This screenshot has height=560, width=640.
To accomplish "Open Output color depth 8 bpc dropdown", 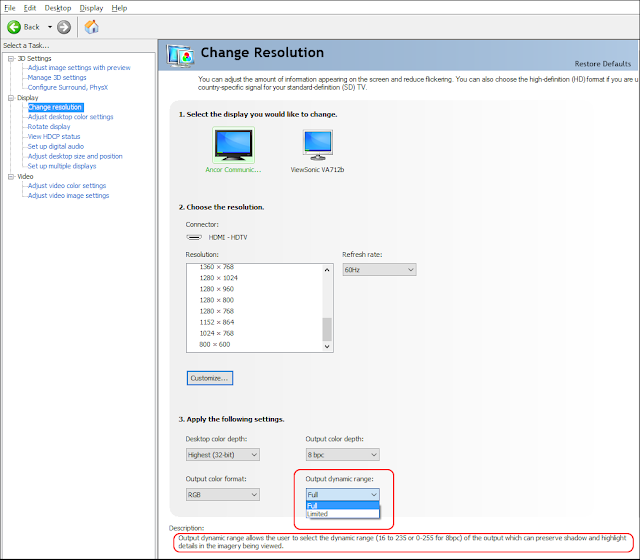I will [x=342, y=455].
